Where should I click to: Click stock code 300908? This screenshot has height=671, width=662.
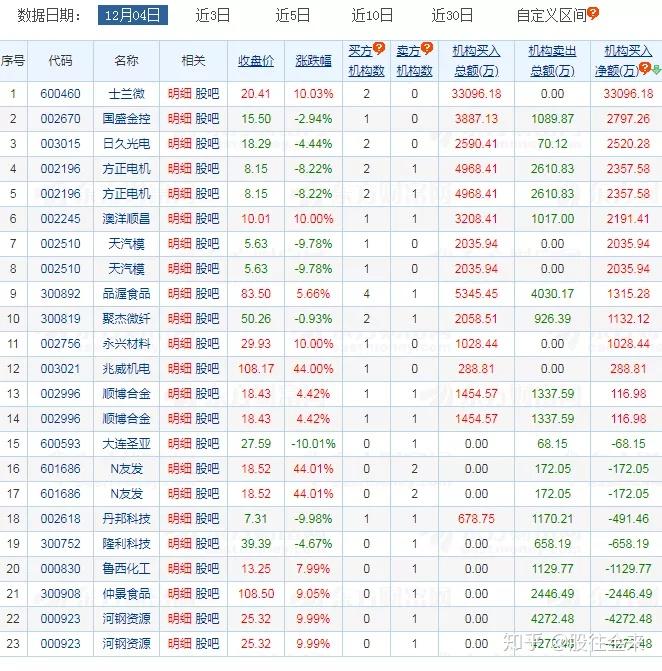[60, 594]
